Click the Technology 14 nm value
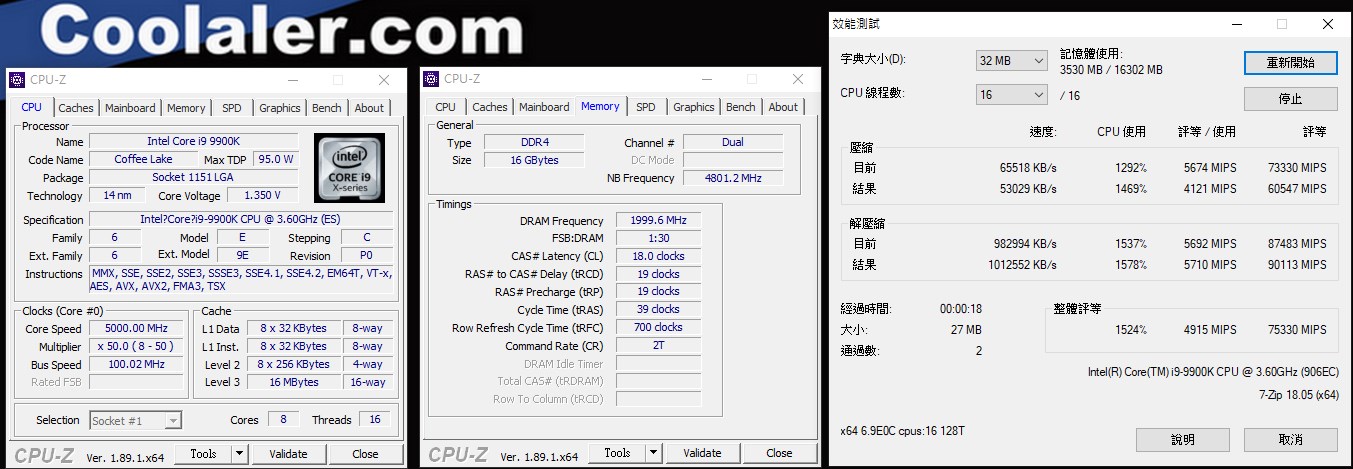The image size is (1353, 469). tap(117, 196)
